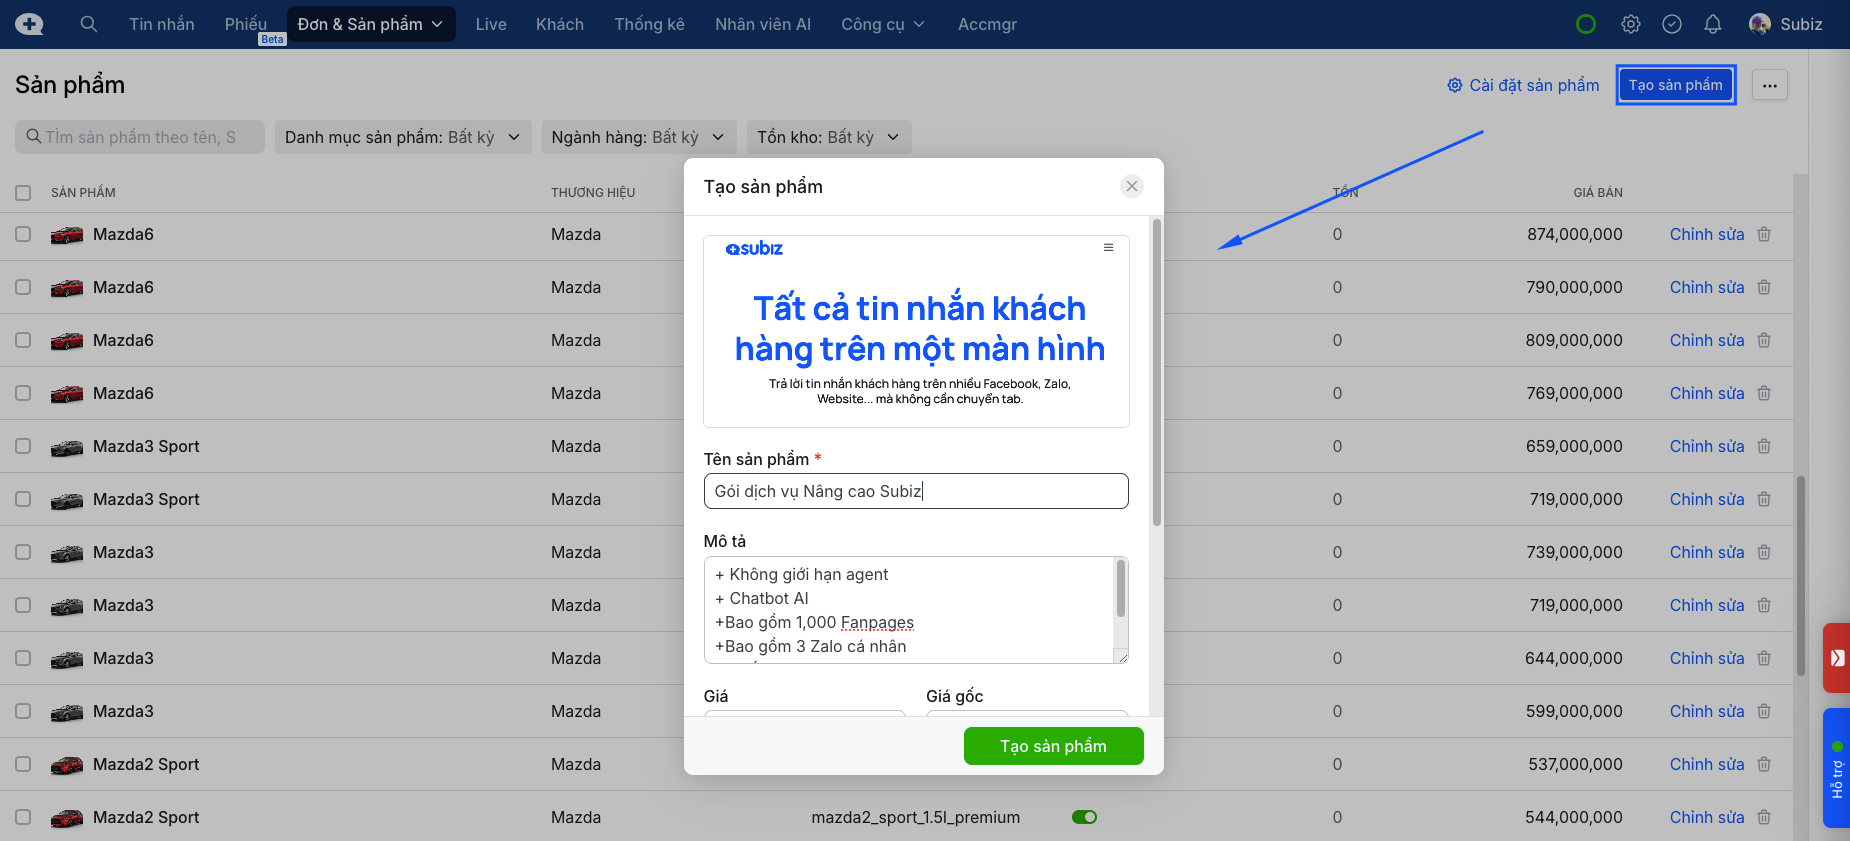Click the green Tạo sản phẩm submit button

pos(1053,746)
